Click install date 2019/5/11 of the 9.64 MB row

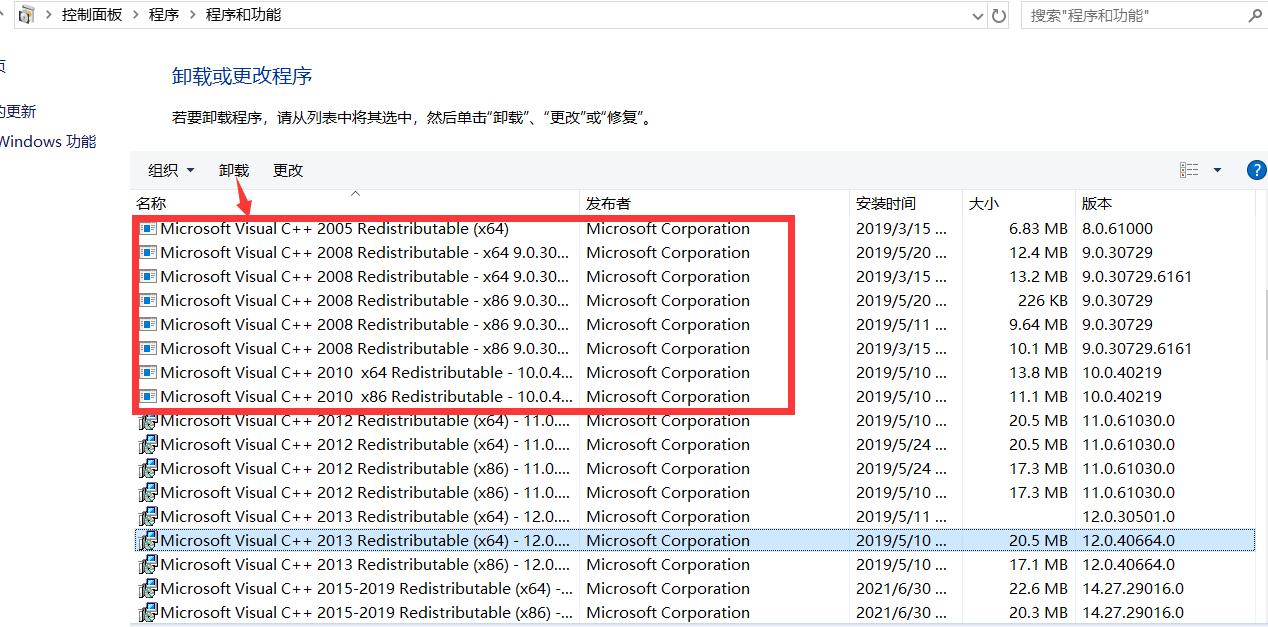tap(901, 325)
